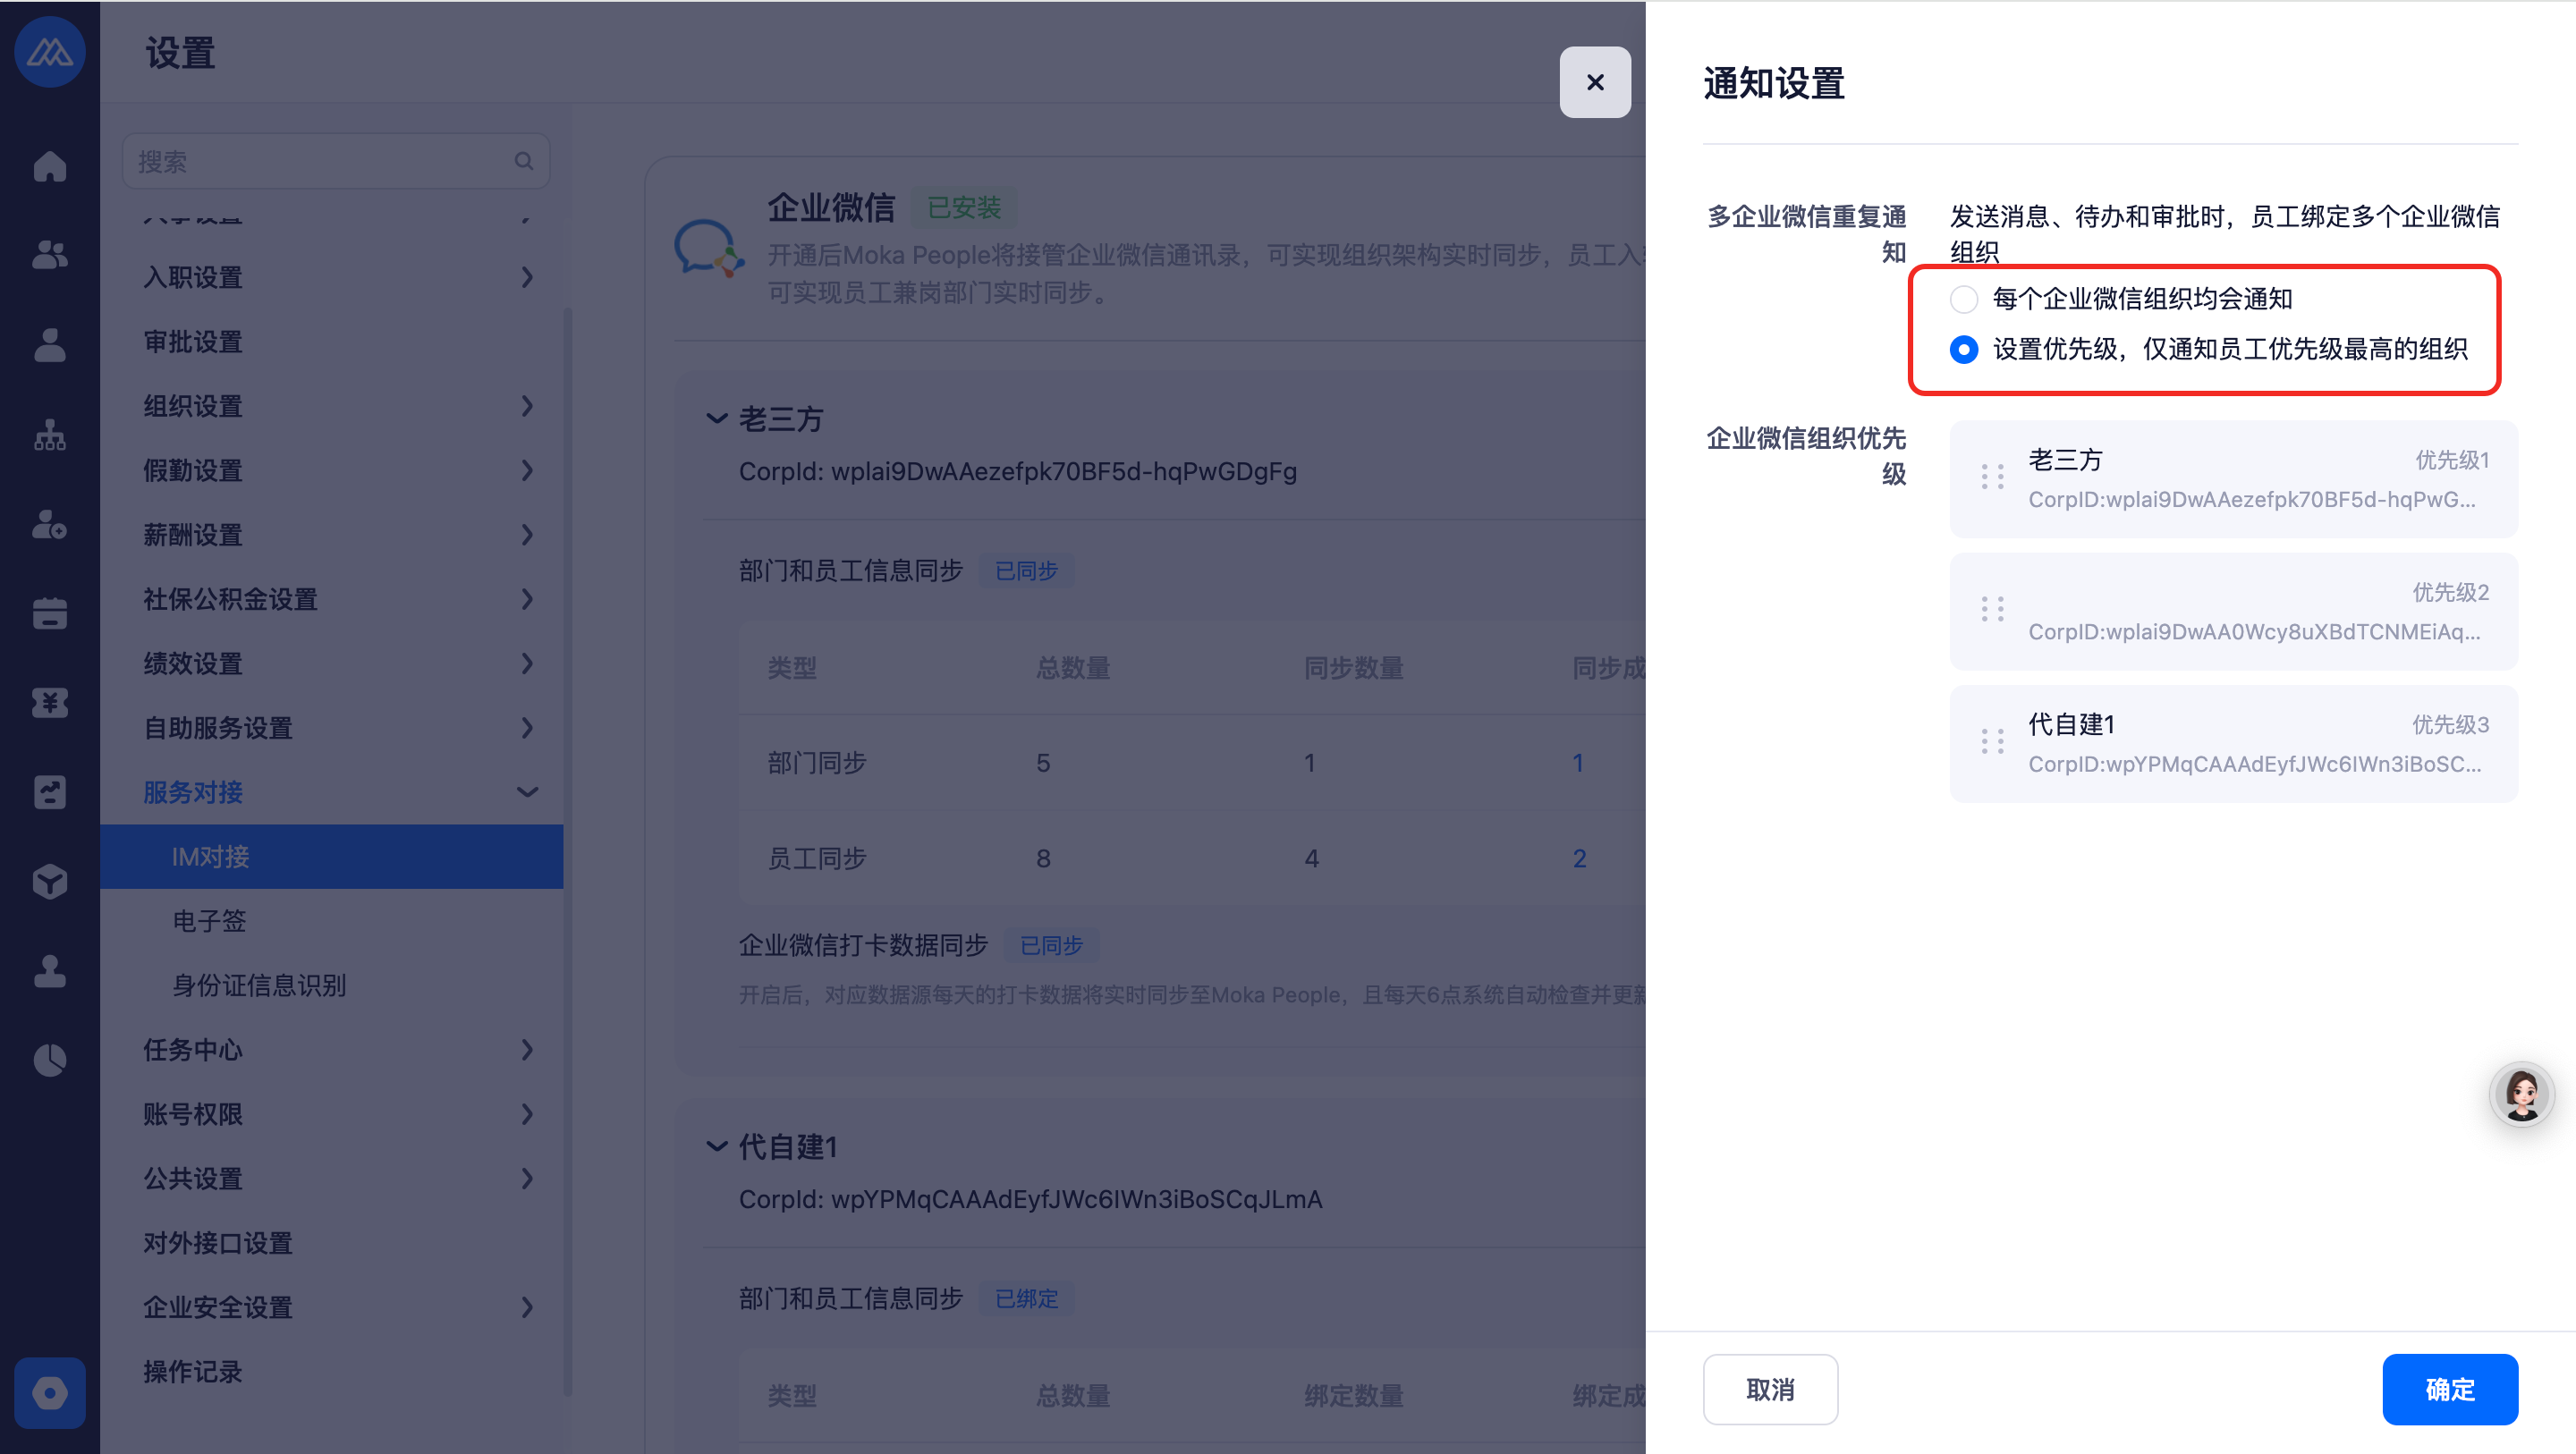
Task: Open the 电子签 submenu item
Action: [209, 921]
